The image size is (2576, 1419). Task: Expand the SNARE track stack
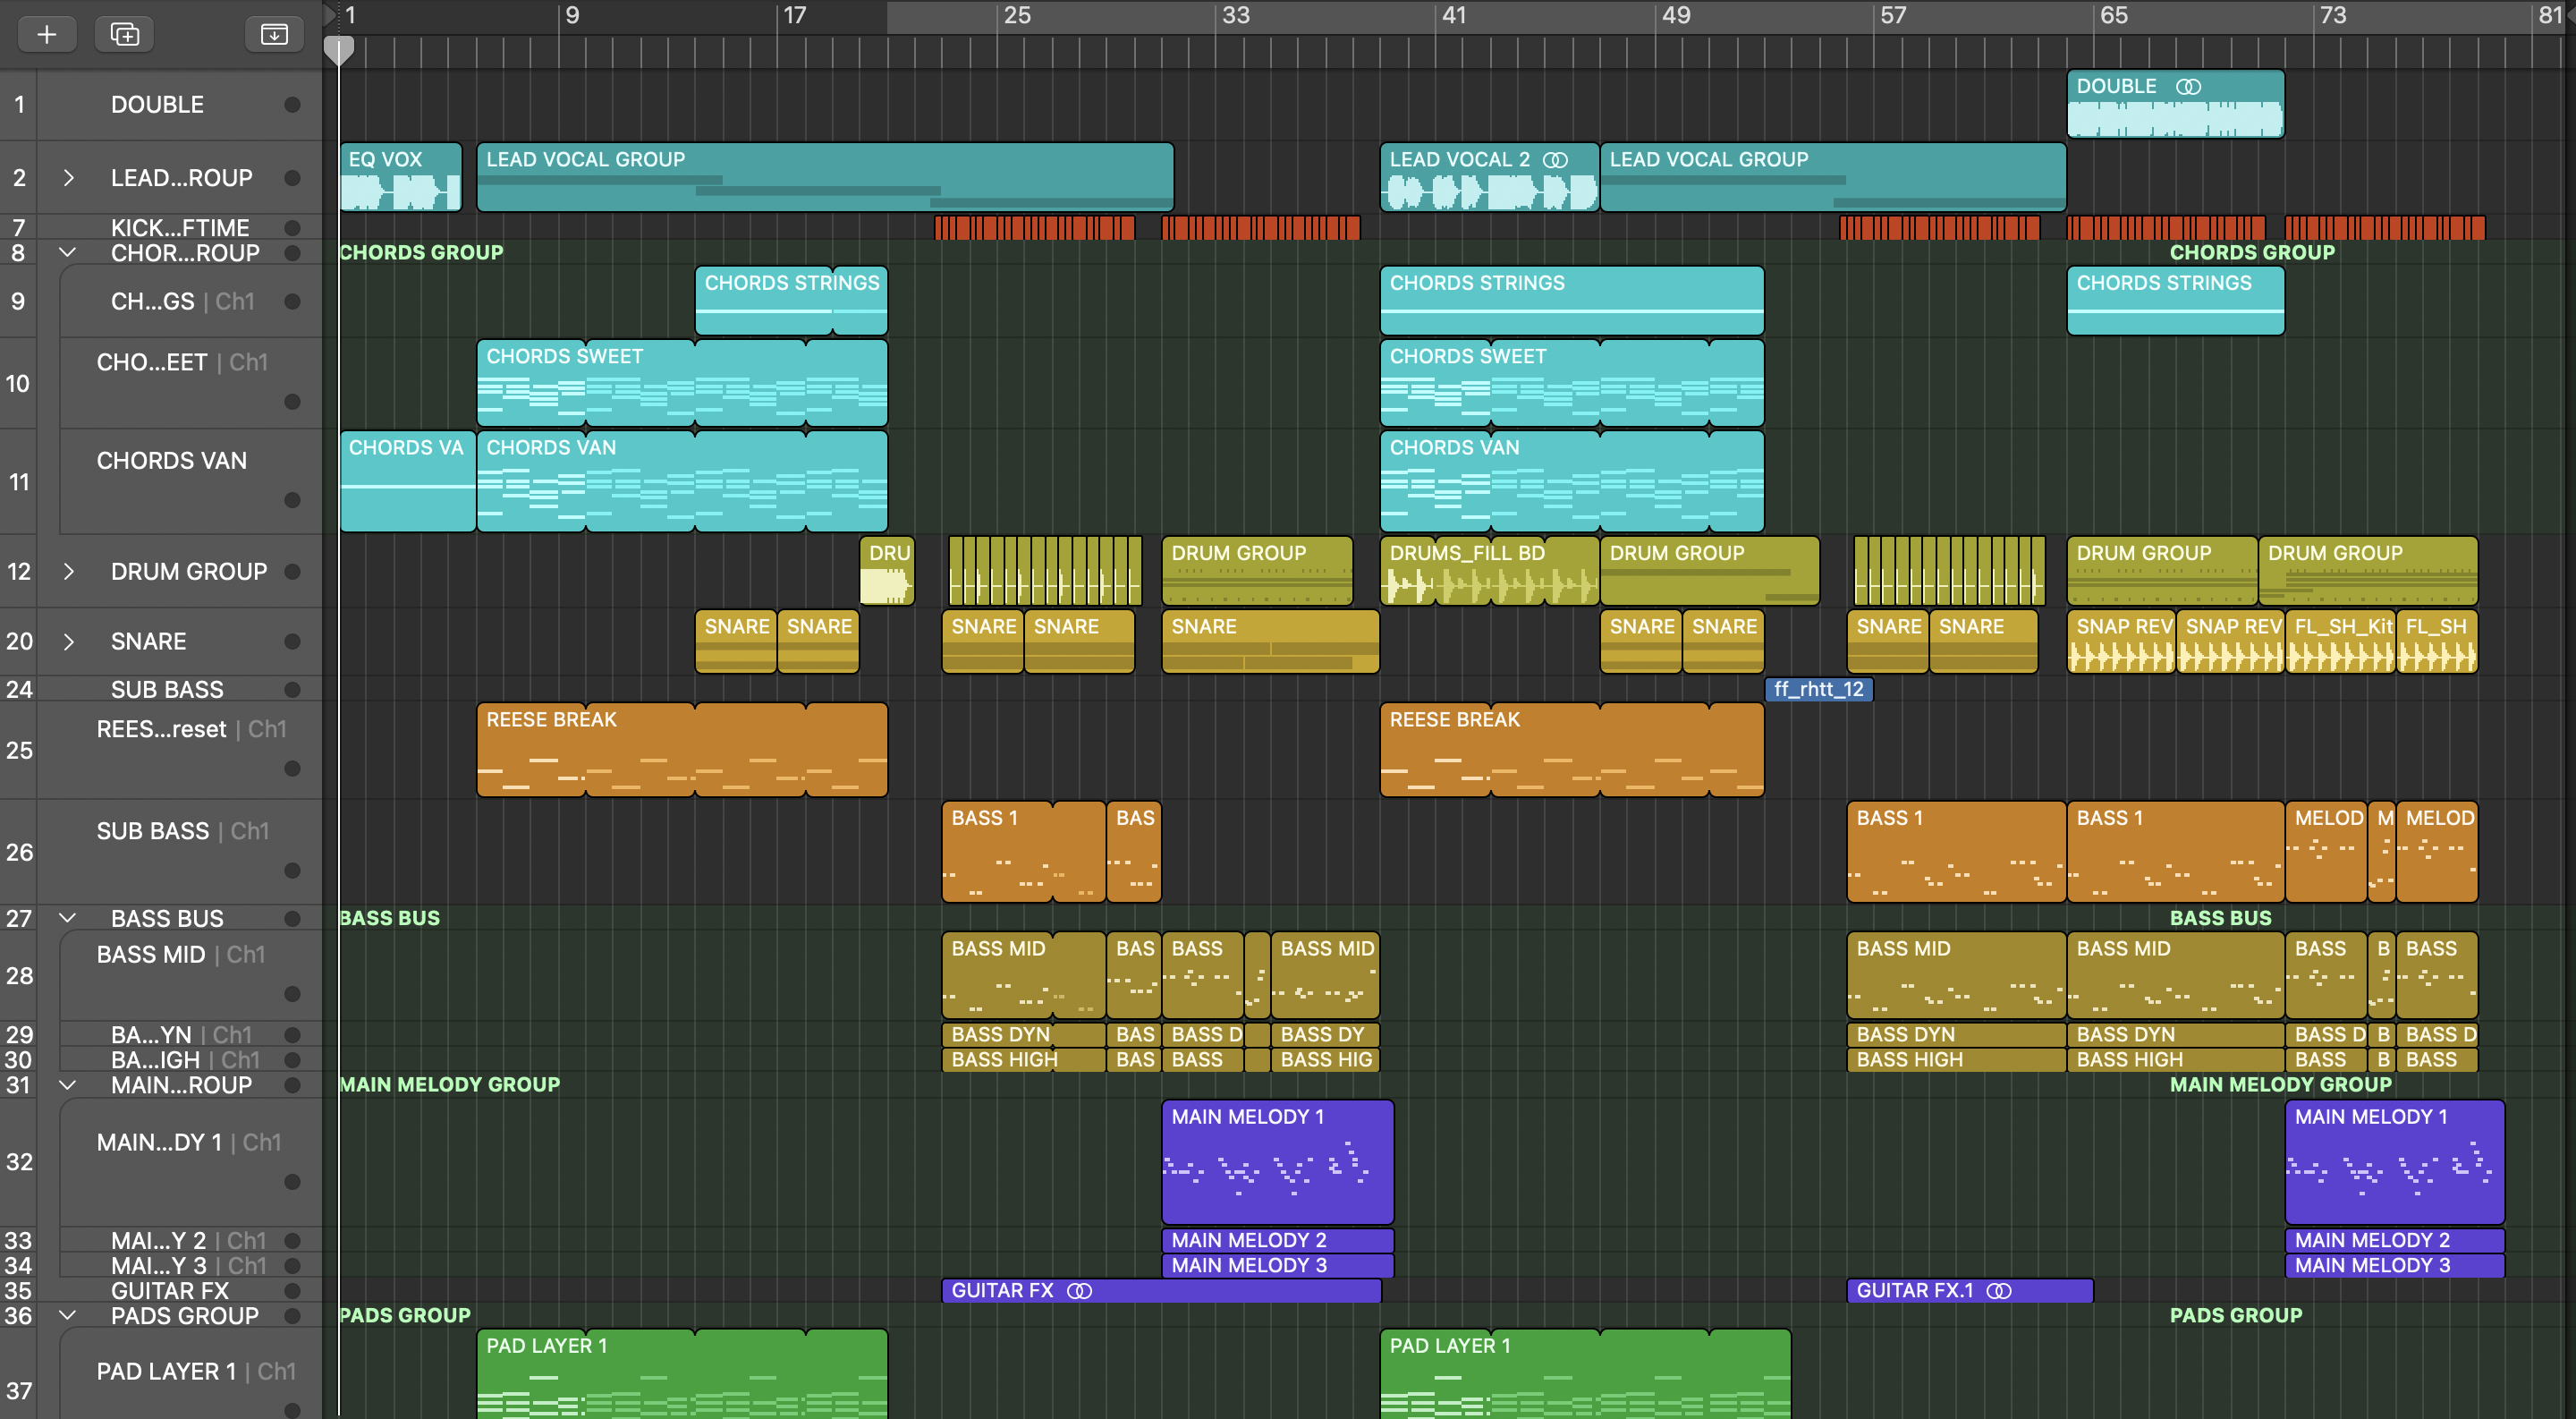click(68, 642)
